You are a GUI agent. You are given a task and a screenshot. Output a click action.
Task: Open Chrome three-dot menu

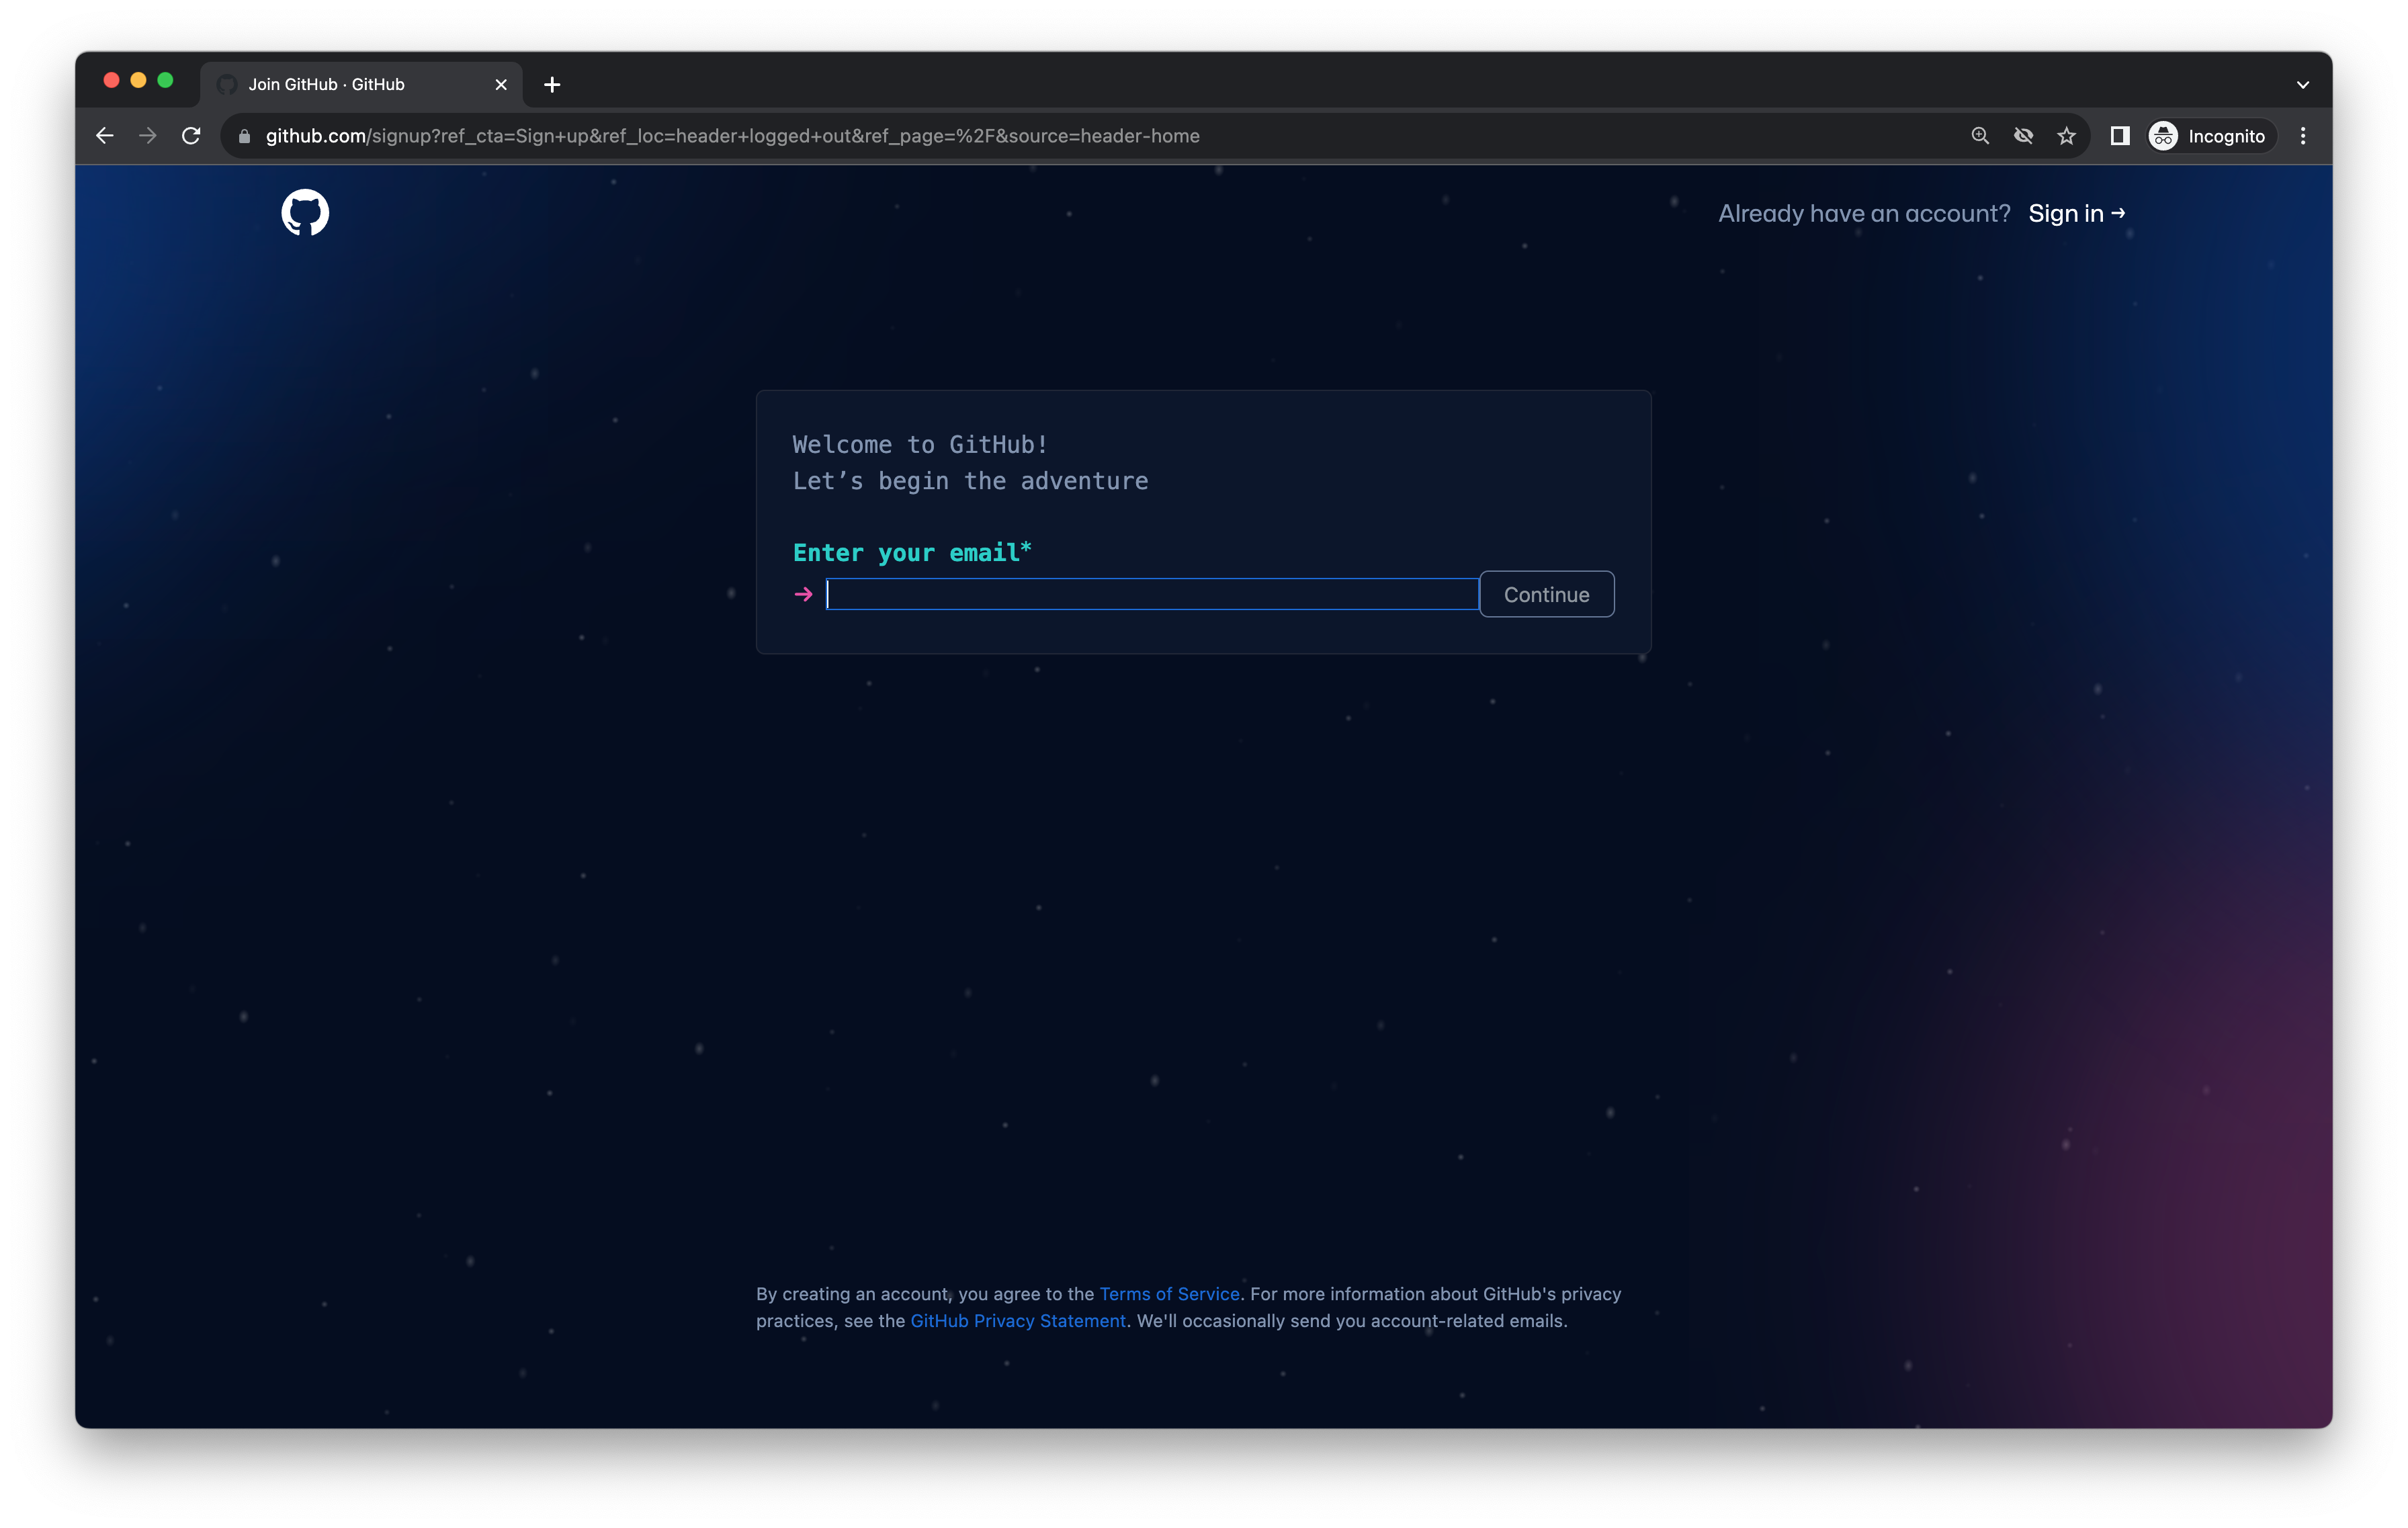[2302, 136]
